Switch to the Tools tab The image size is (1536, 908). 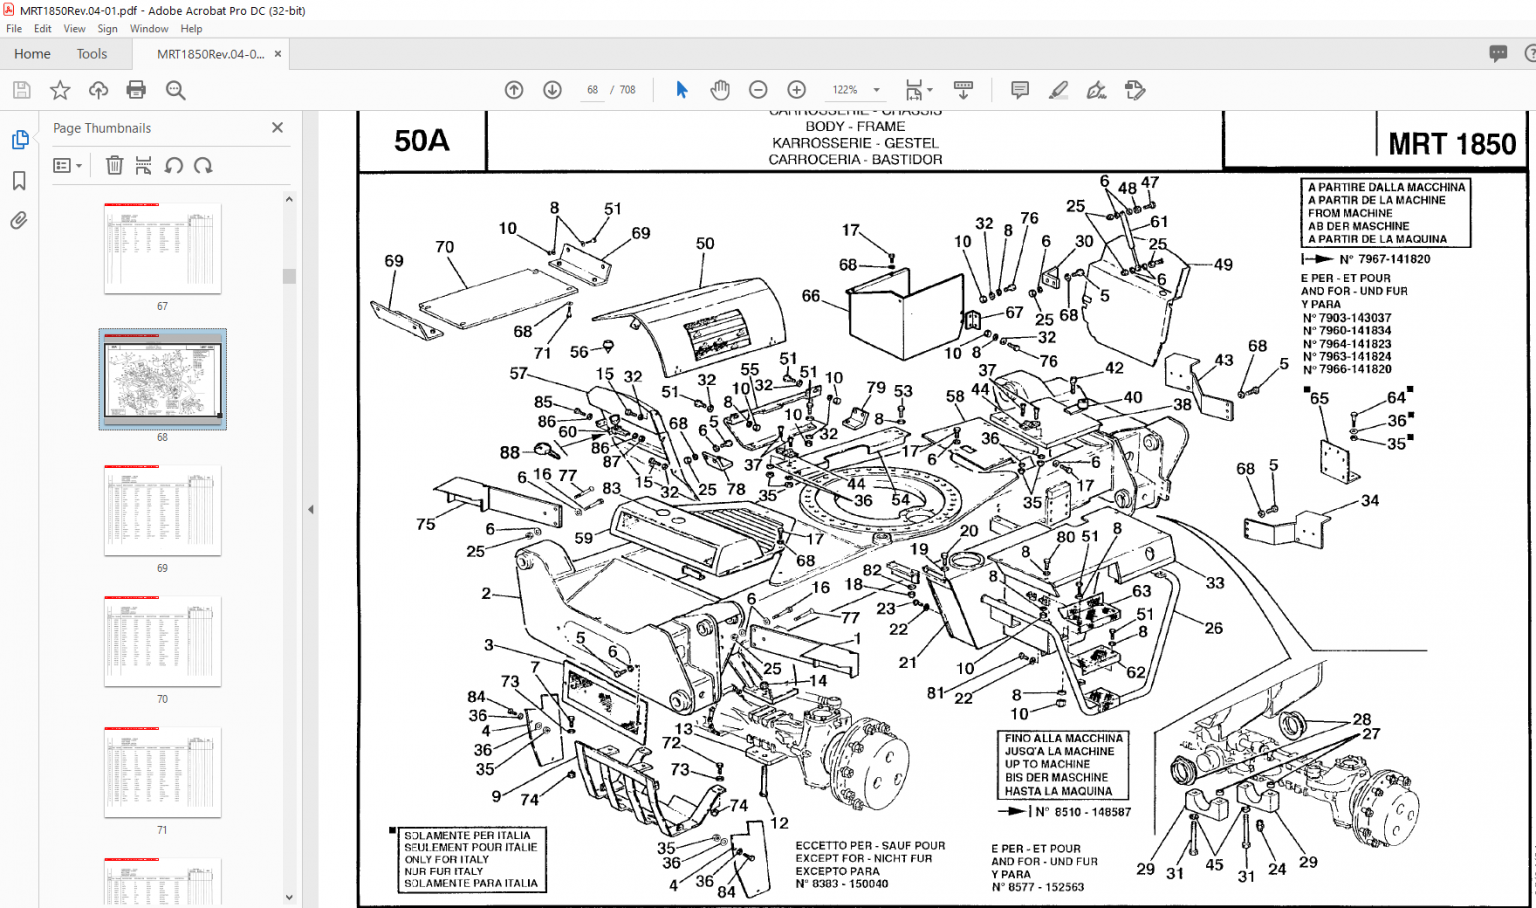tap(92, 54)
